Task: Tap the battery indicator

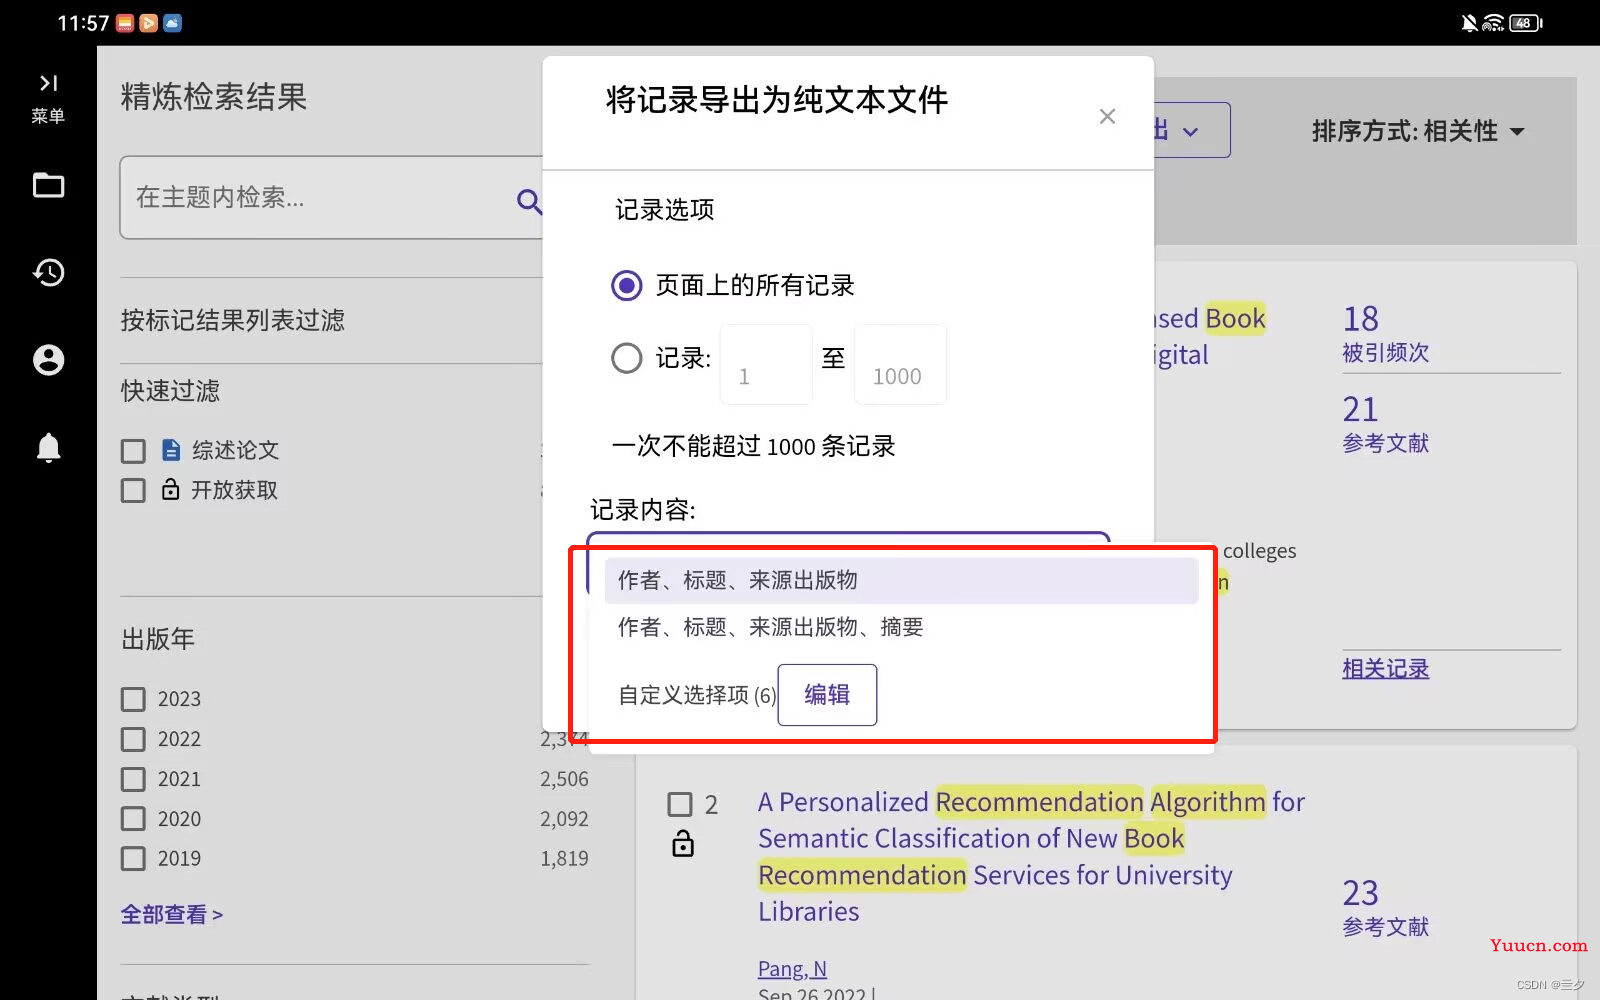Action: (x=1526, y=23)
